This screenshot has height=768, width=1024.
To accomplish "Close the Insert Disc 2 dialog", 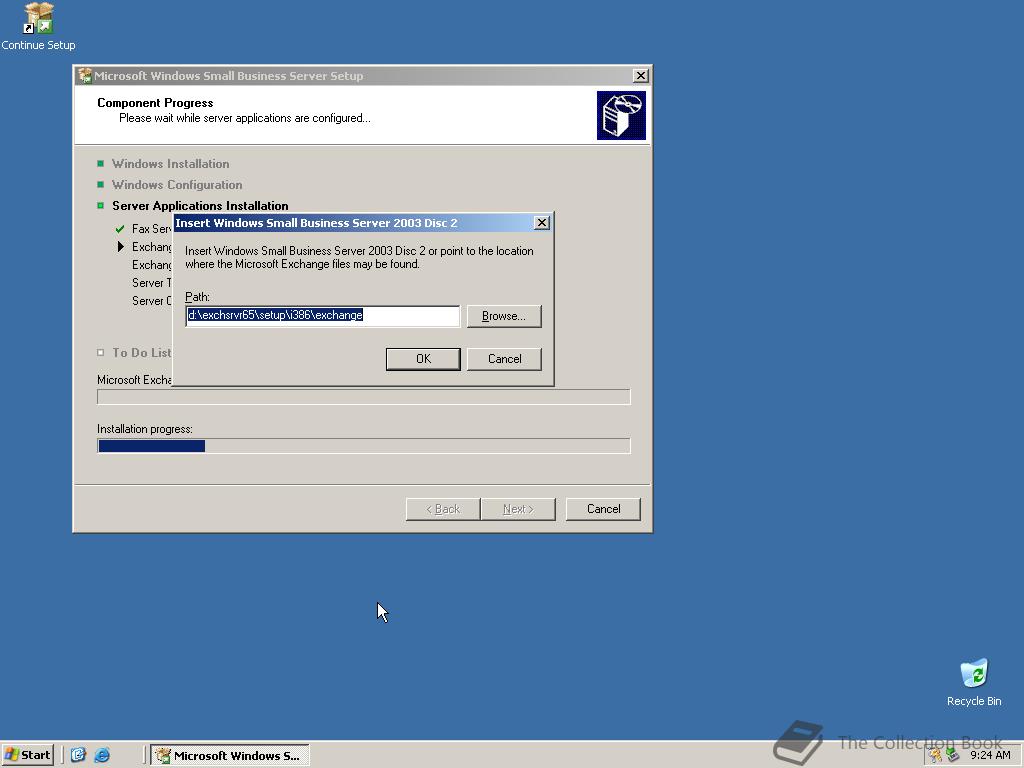I will [x=541, y=223].
